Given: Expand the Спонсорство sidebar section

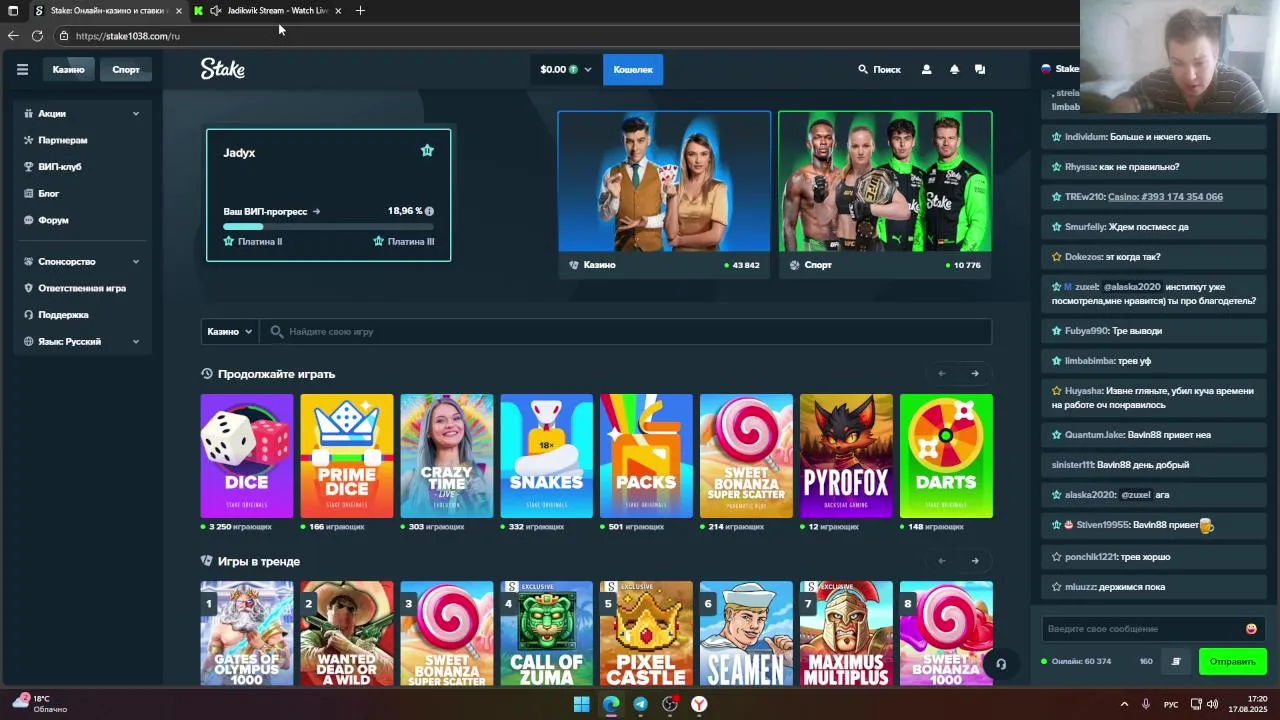Looking at the screenshot, I should (x=82, y=261).
